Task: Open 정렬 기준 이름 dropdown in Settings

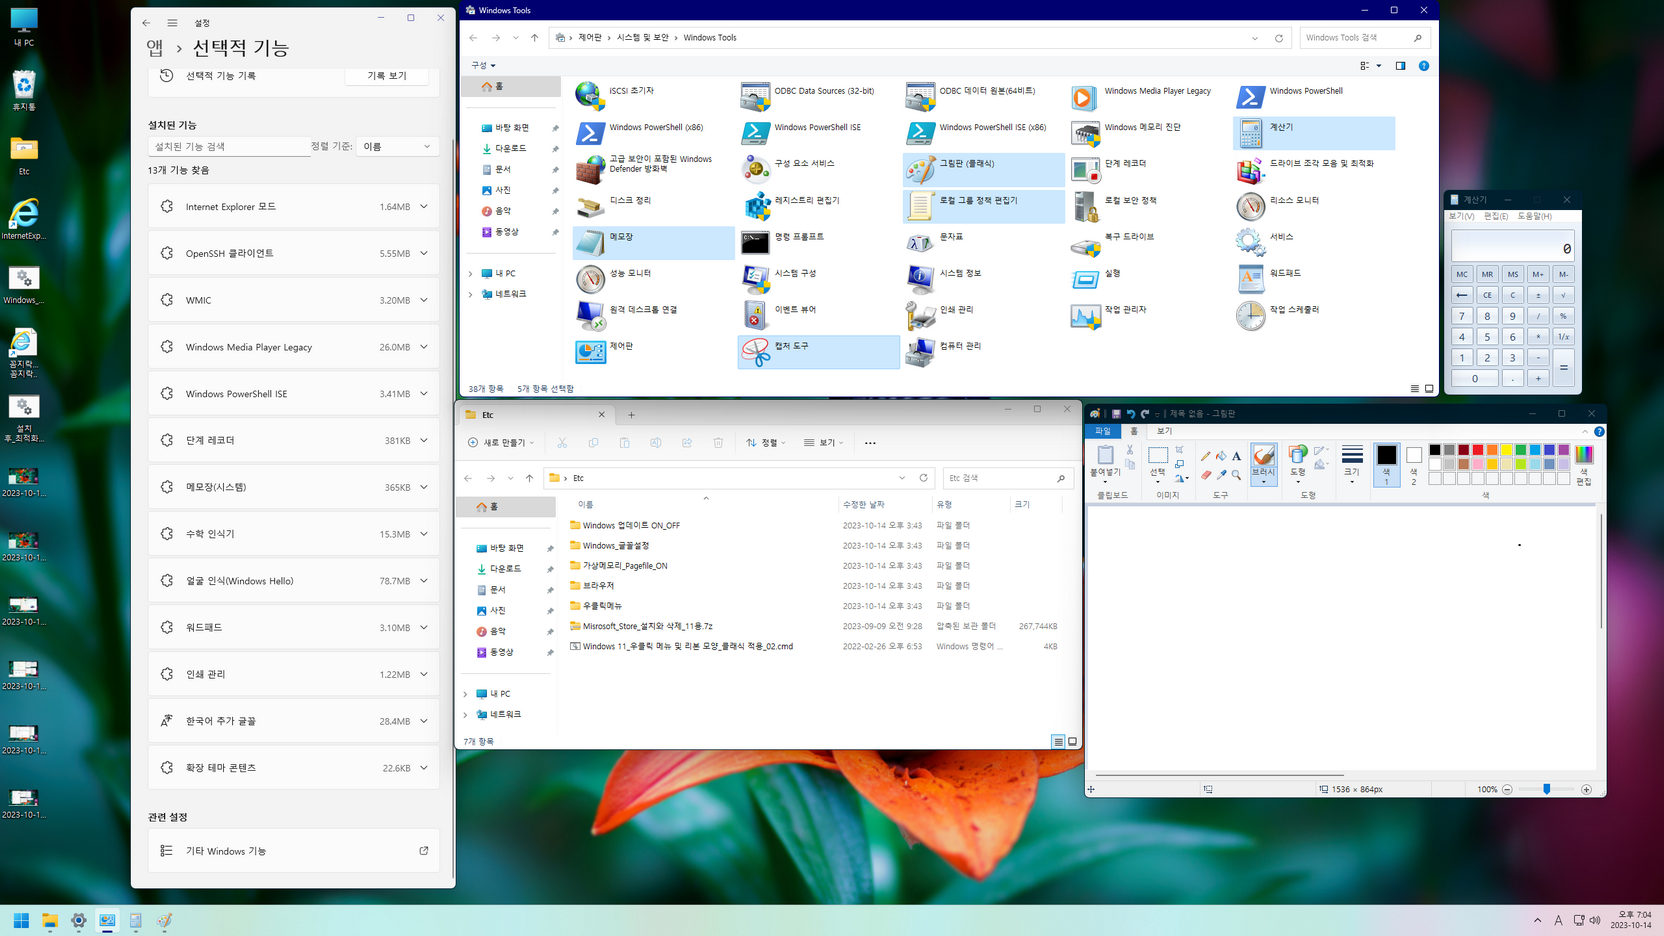Action: [x=397, y=147]
